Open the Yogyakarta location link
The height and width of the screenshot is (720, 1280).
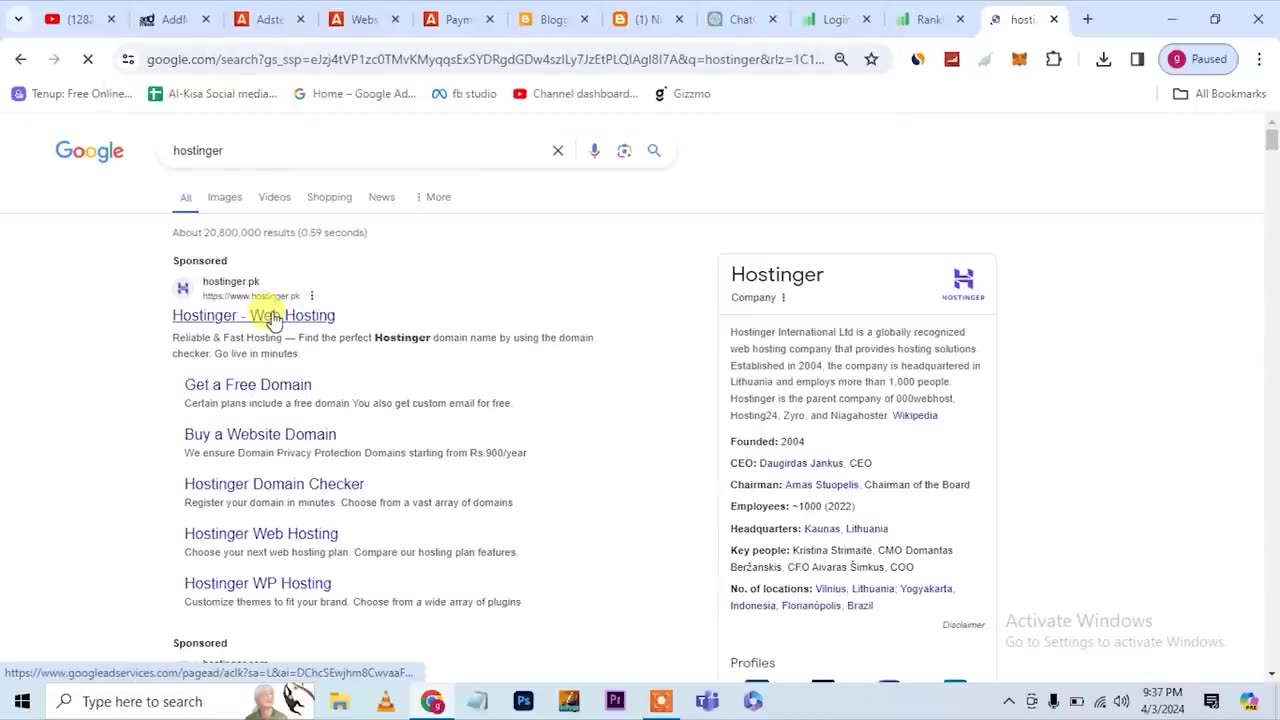[x=926, y=589]
